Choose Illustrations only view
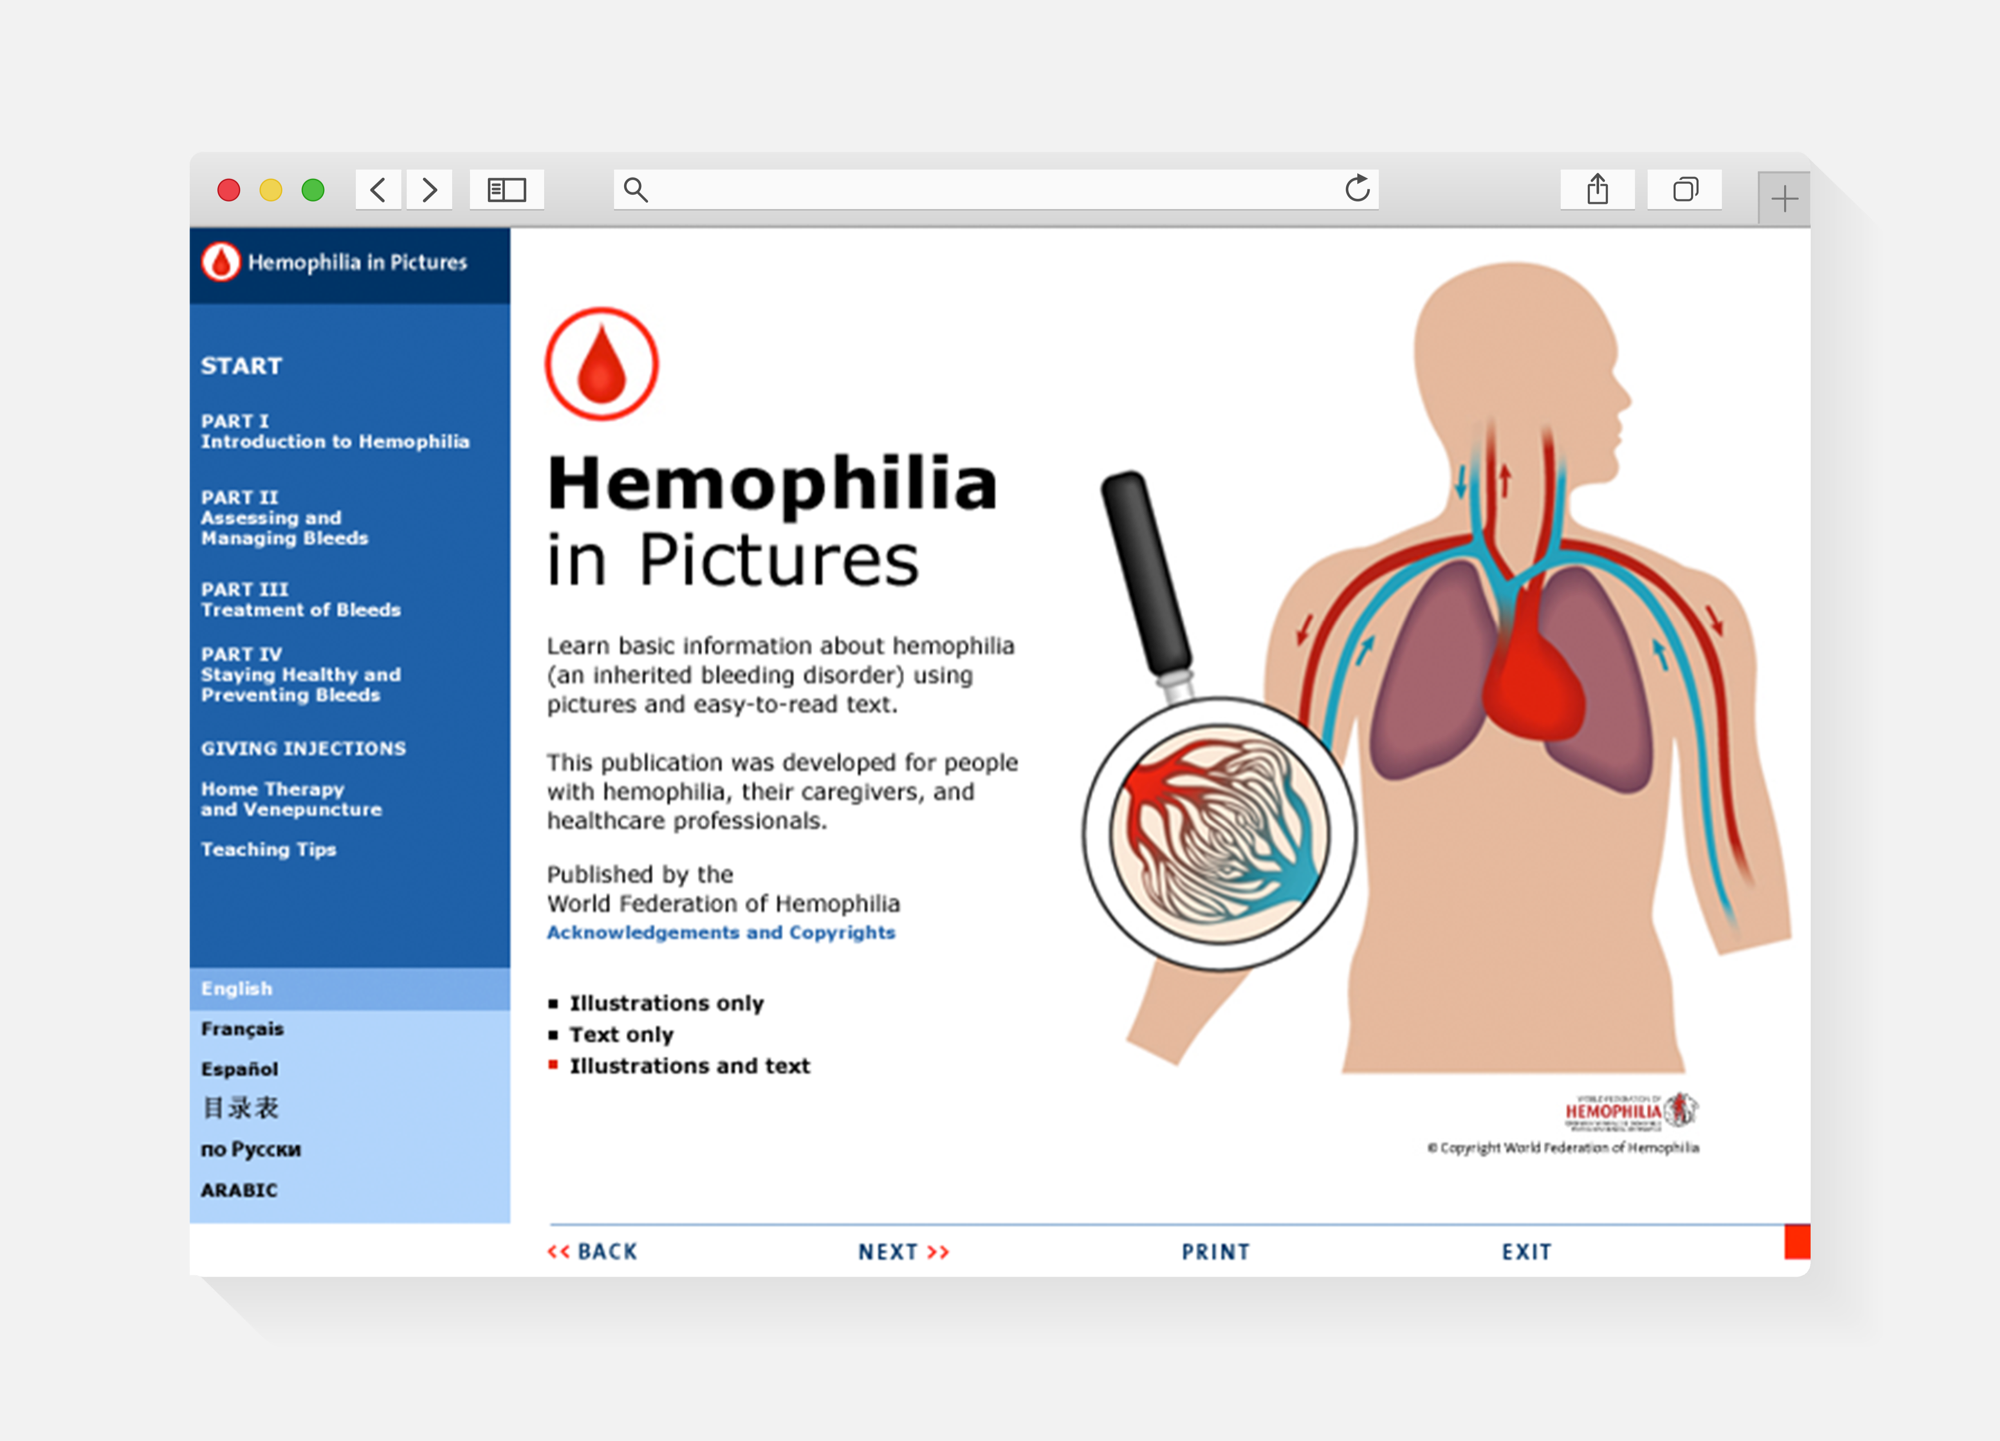The width and height of the screenshot is (2000, 1441). (666, 1003)
